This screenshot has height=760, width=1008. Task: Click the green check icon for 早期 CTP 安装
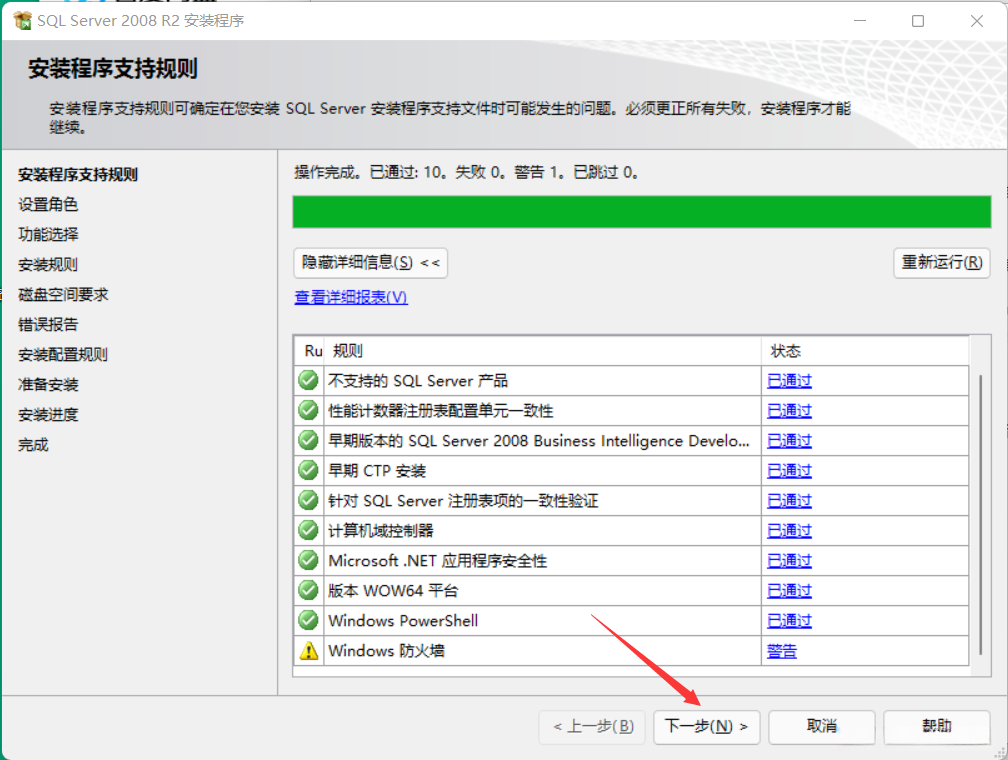309,471
